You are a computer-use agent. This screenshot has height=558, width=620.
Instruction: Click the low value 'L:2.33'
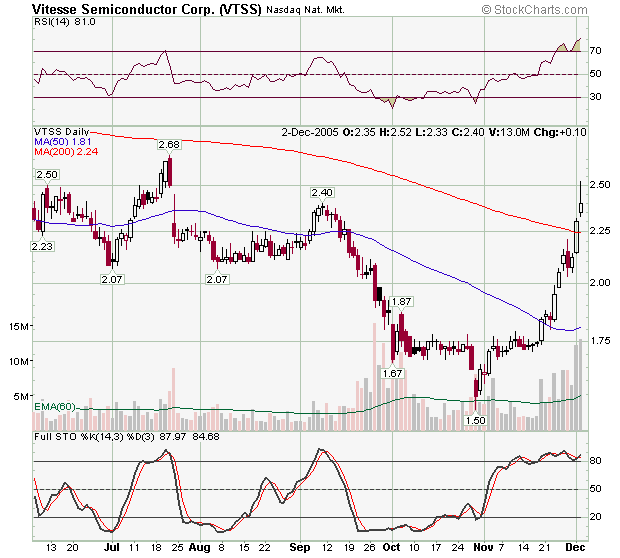(431, 132)
